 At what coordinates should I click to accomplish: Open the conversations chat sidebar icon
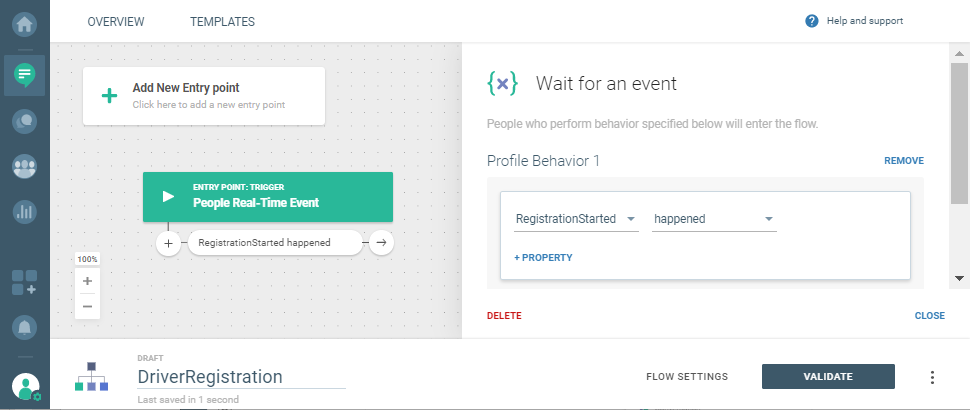coord(24,121)
